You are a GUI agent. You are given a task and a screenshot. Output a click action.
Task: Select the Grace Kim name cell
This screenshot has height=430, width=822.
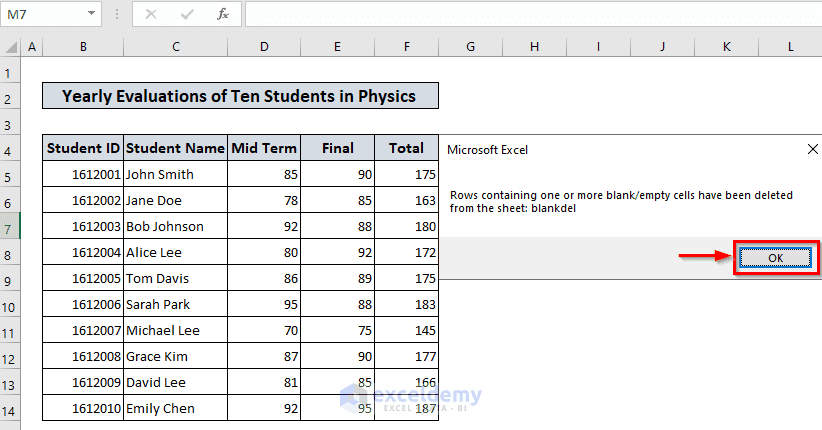point(176,356)
